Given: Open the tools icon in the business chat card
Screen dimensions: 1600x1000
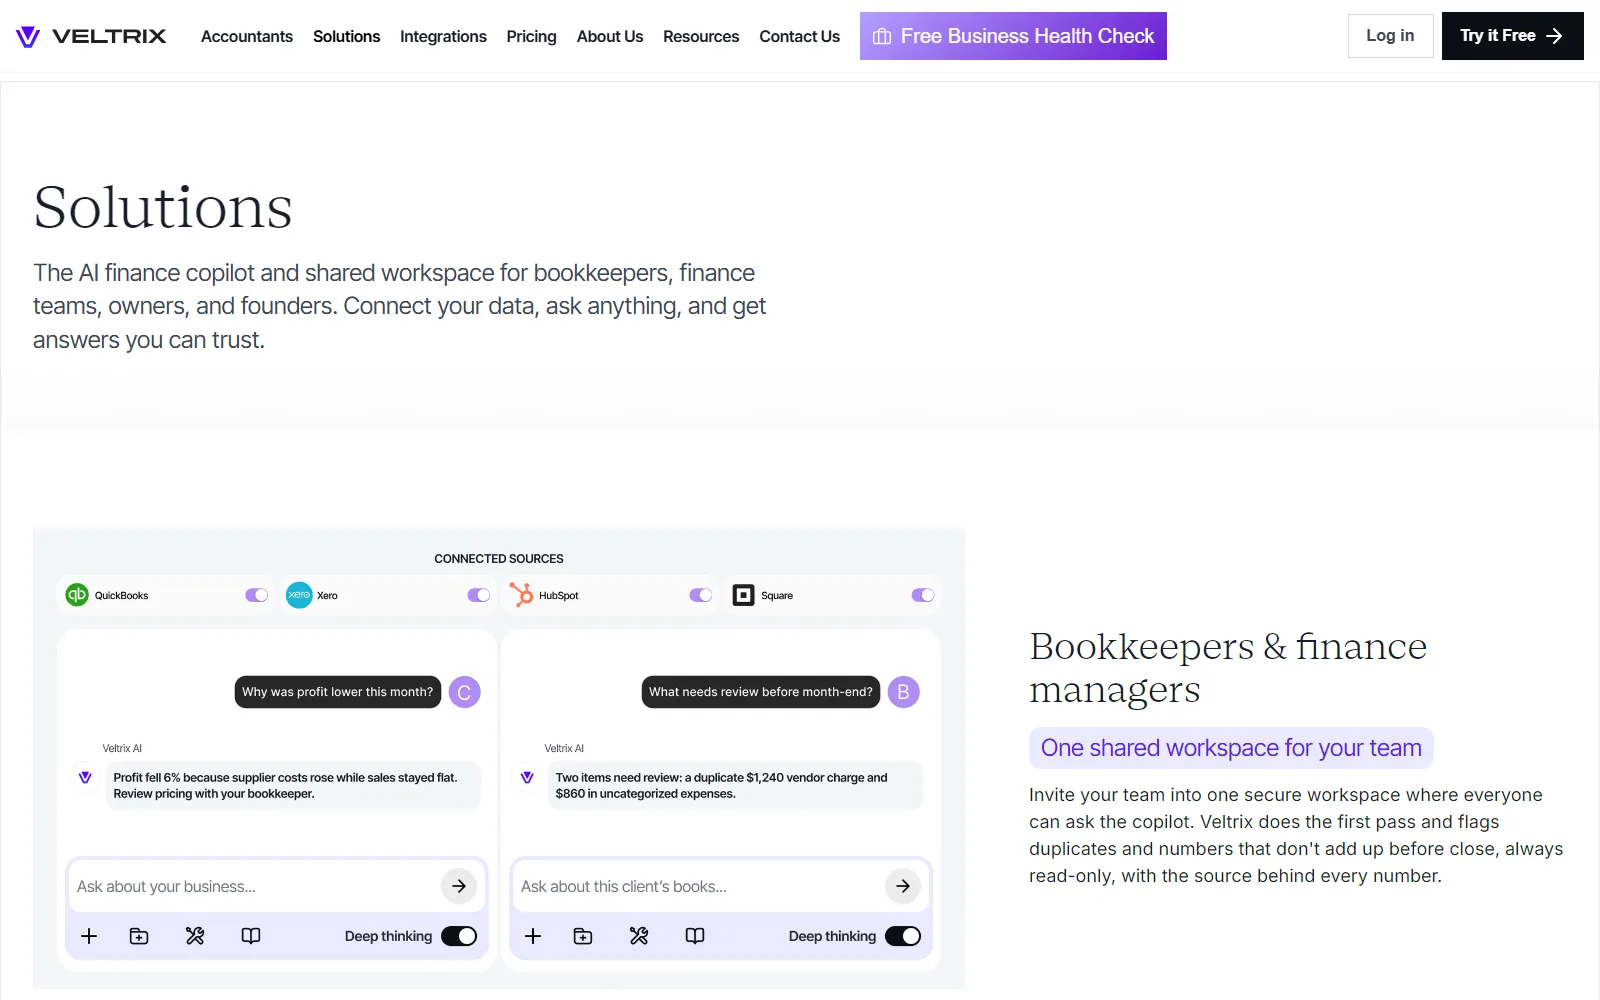Looking at the screenshot, I should 195,936.
